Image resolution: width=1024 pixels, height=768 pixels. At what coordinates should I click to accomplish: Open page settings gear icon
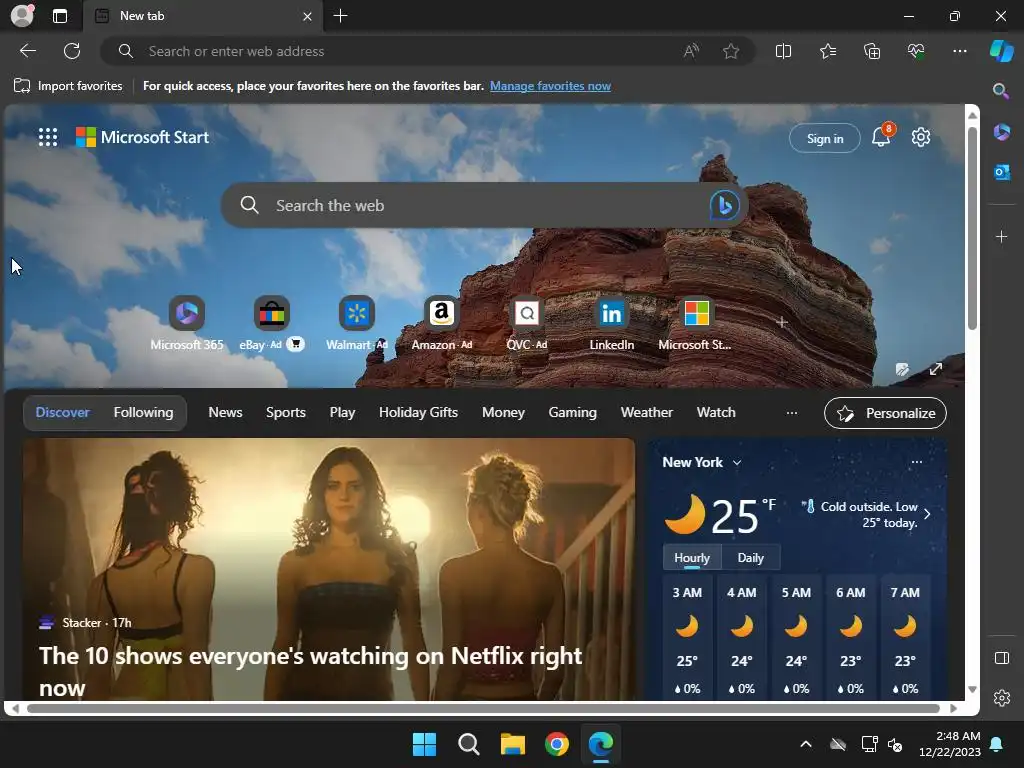(x=921, y=137)
